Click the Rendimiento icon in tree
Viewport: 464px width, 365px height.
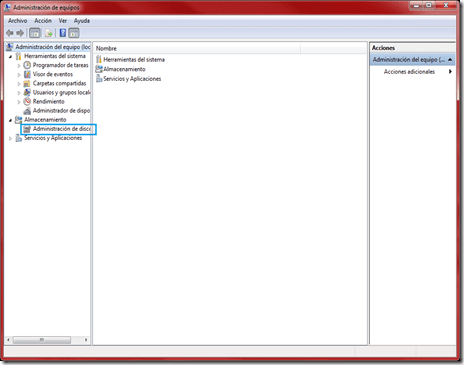click(x=27, y=101)
